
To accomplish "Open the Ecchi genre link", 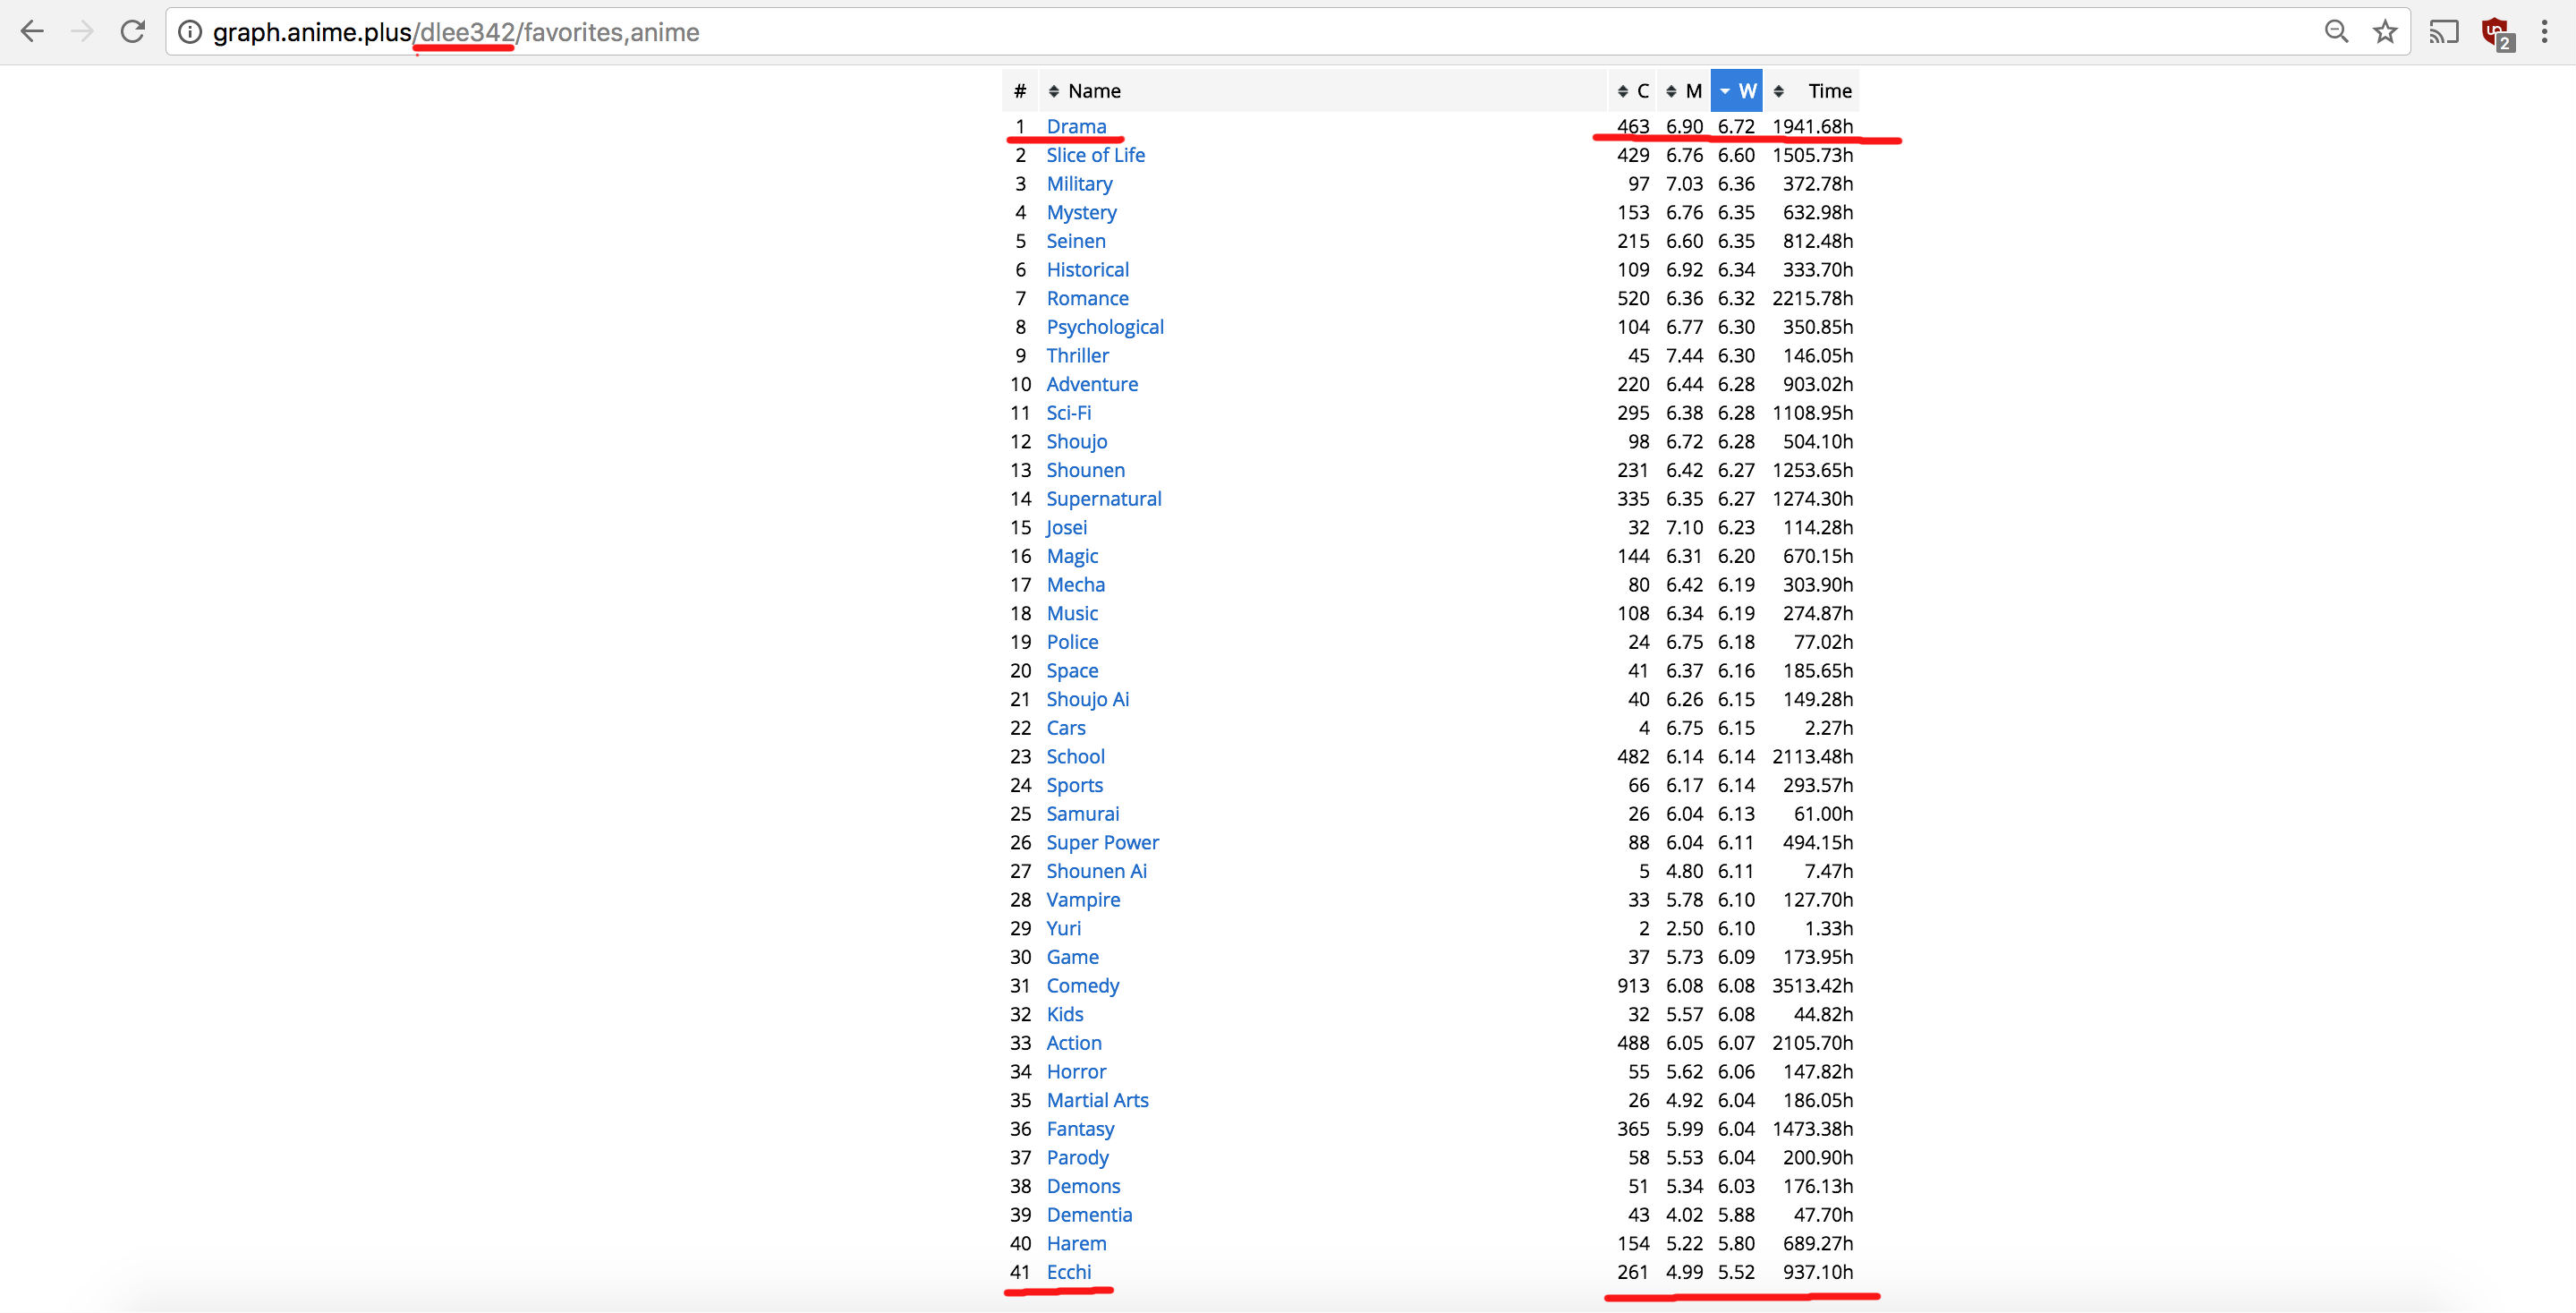I will click(1068, 1273).
